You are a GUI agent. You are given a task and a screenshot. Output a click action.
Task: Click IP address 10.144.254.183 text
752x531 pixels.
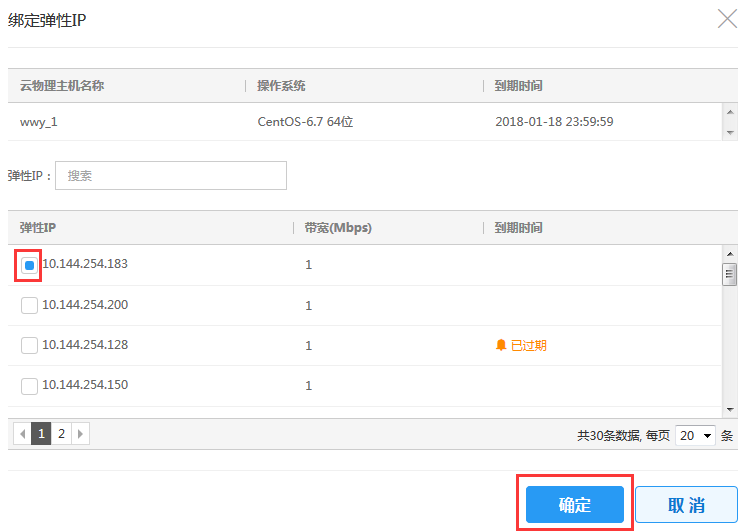[85, 264]
